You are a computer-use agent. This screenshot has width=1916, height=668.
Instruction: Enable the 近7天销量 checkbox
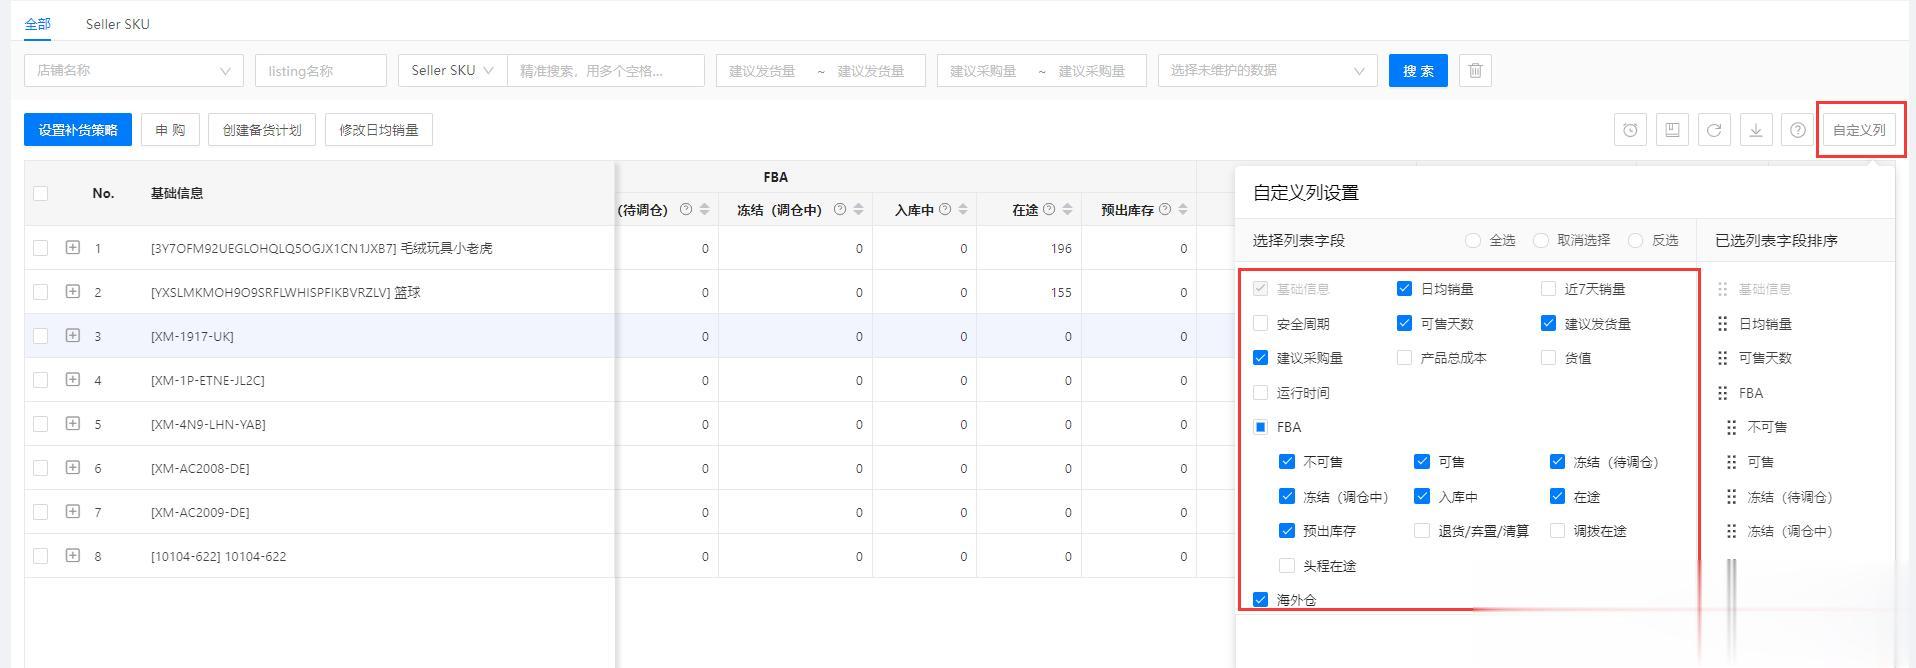coord(1548,289)
